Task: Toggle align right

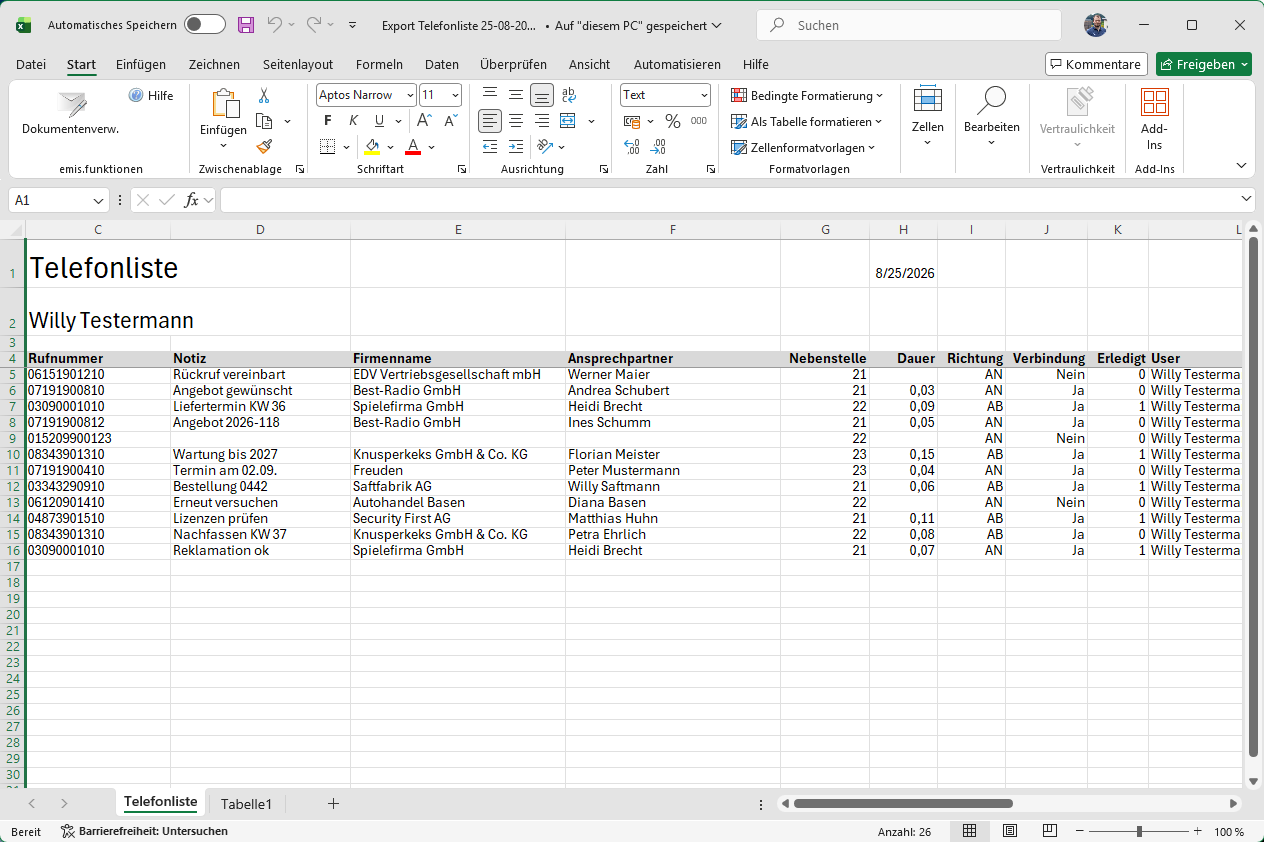Action: pyautogui.click(x=542, y=121)
